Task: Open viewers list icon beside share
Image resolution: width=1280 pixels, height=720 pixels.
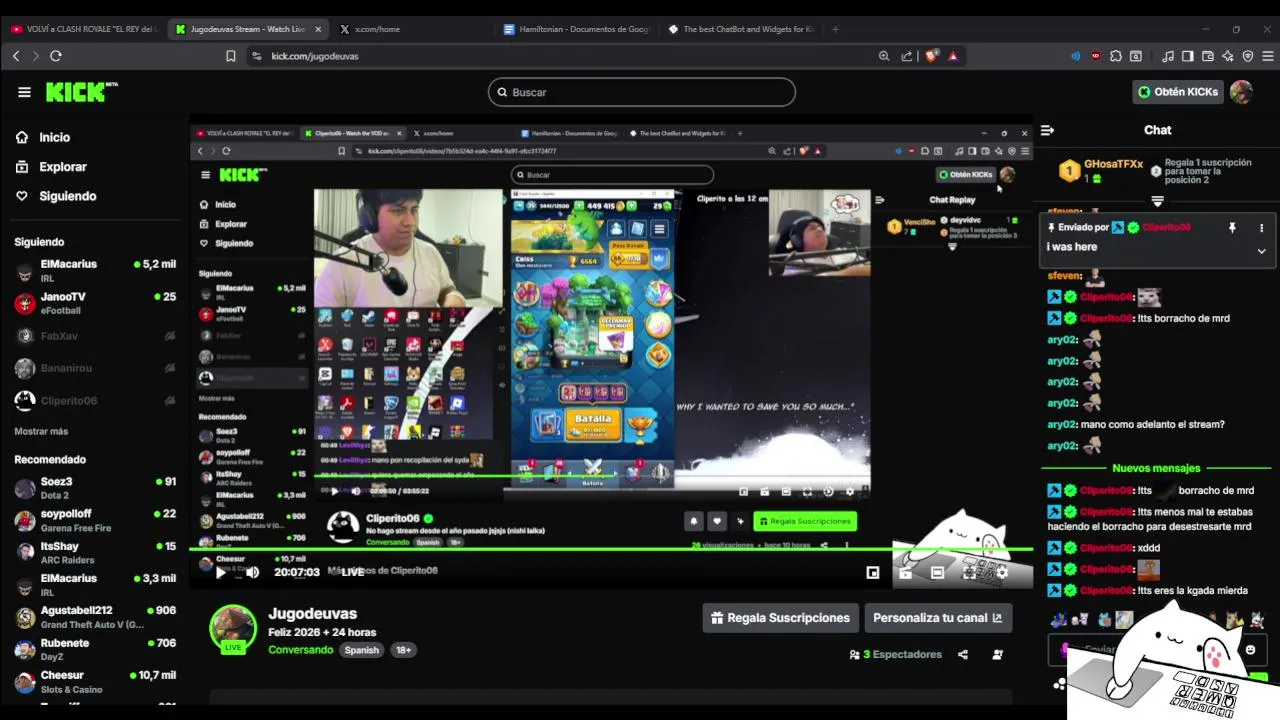Action: coord(997,655)
